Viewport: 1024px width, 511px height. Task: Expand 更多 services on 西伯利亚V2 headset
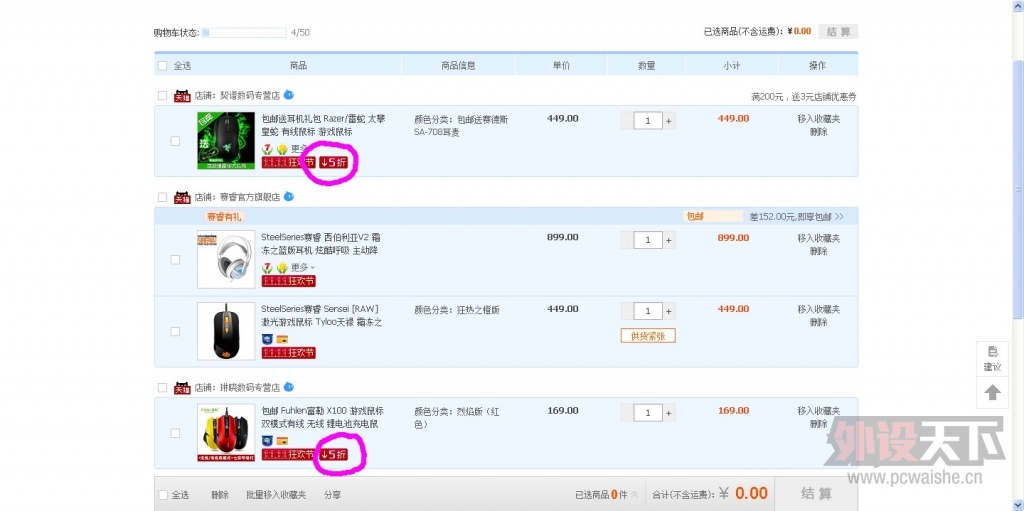(x=303, y=268)
